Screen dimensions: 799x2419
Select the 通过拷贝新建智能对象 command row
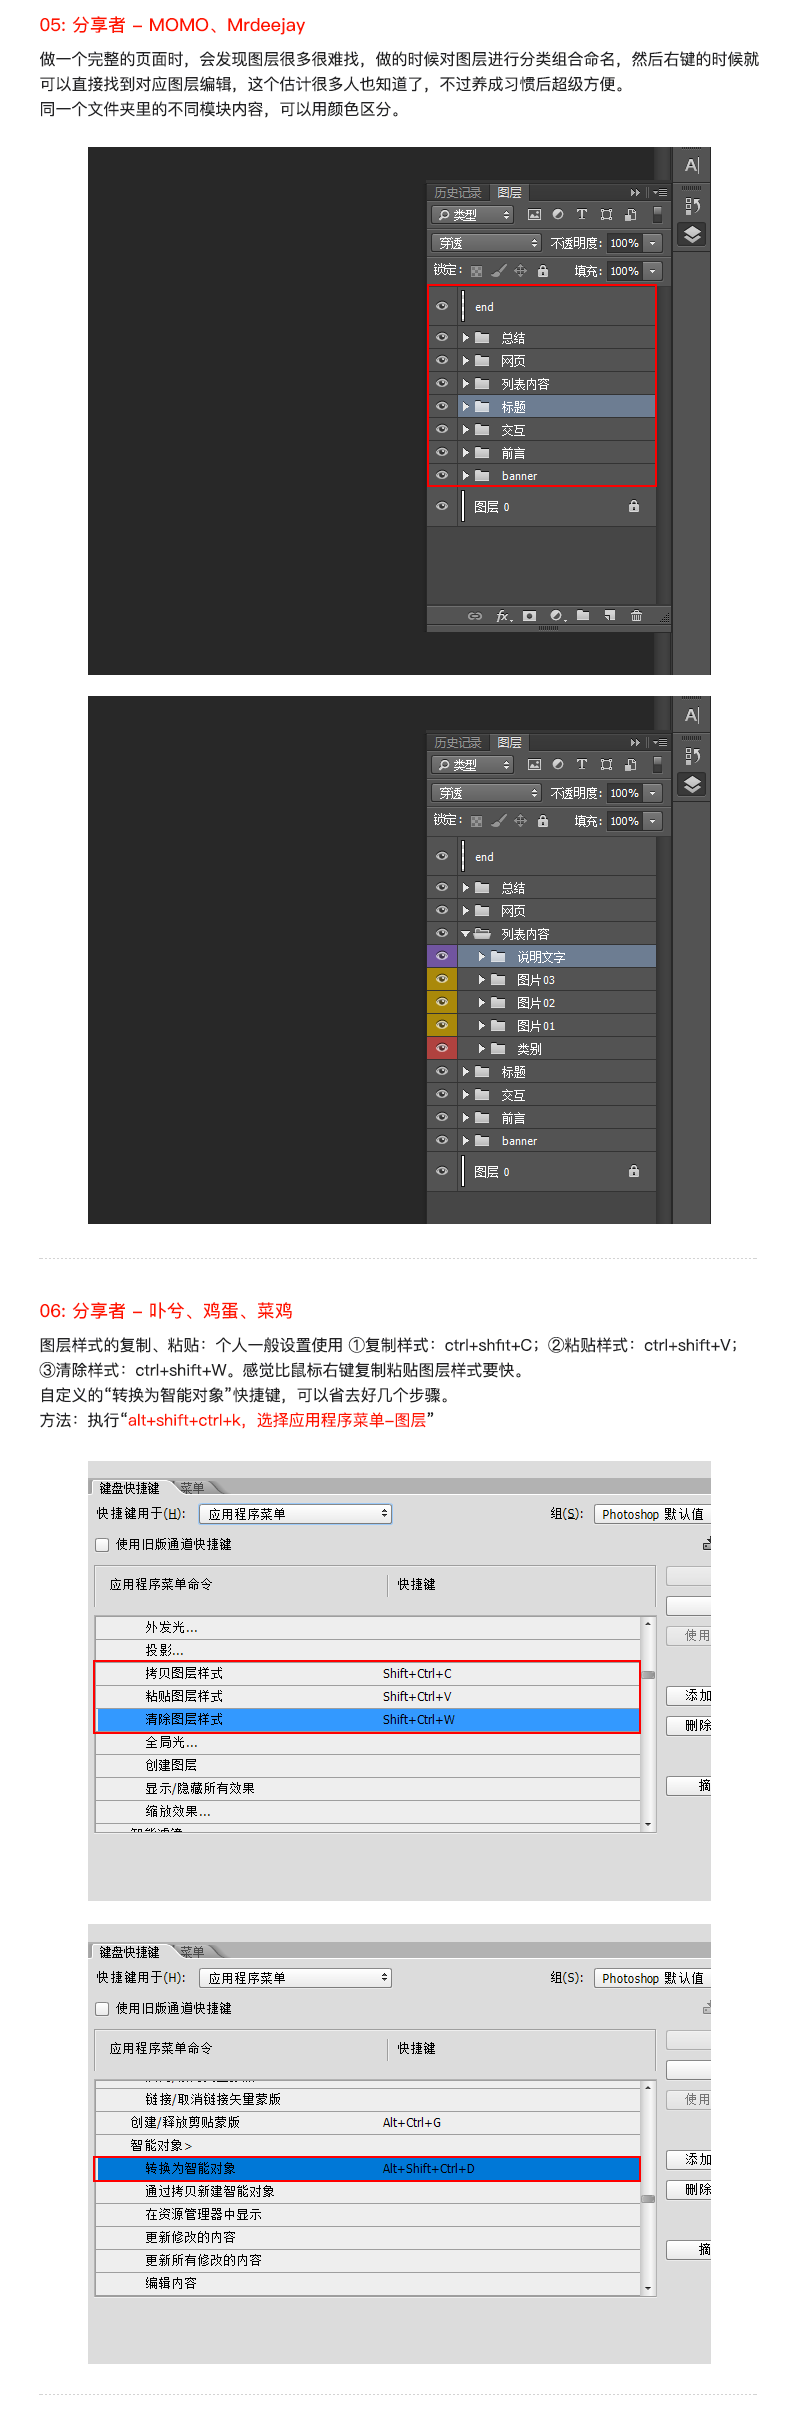368,2192
